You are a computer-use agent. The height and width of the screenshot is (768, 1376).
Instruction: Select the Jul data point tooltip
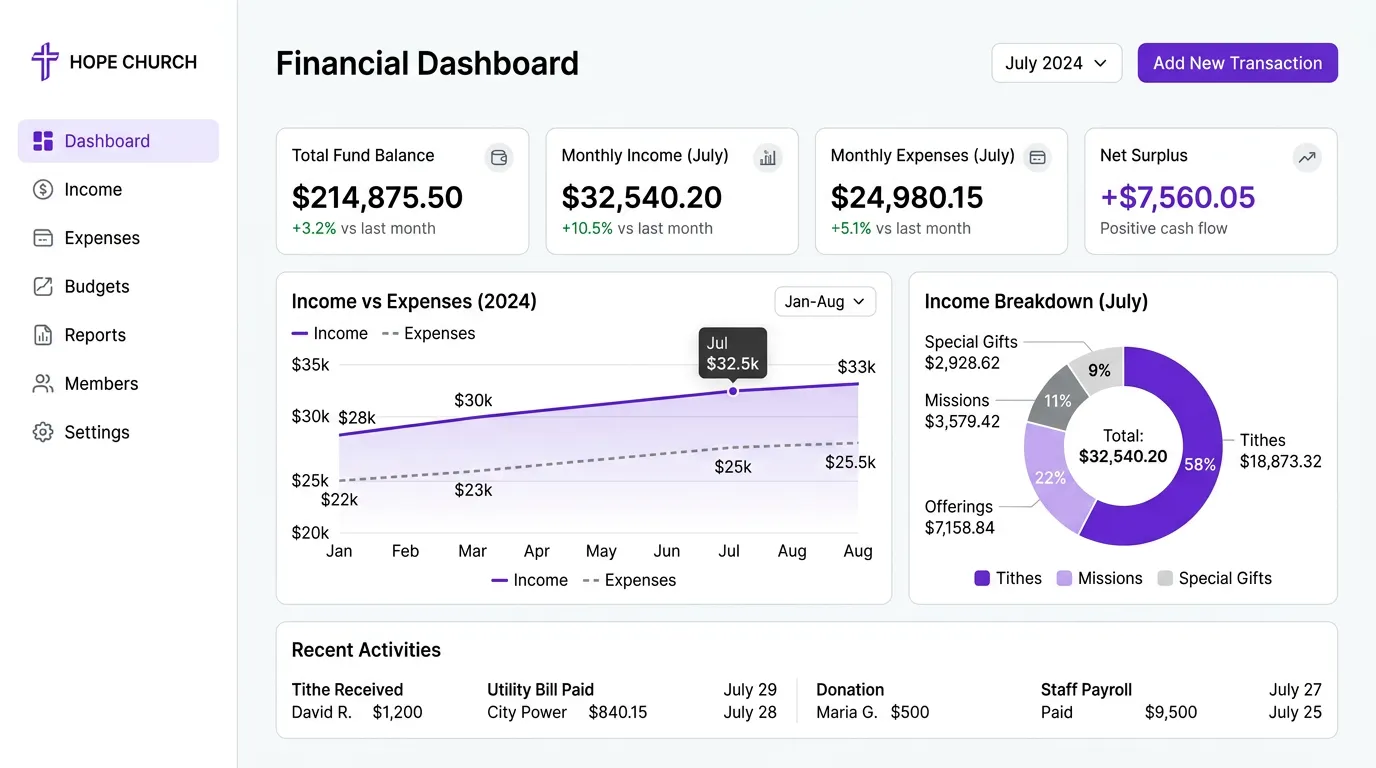732,352
